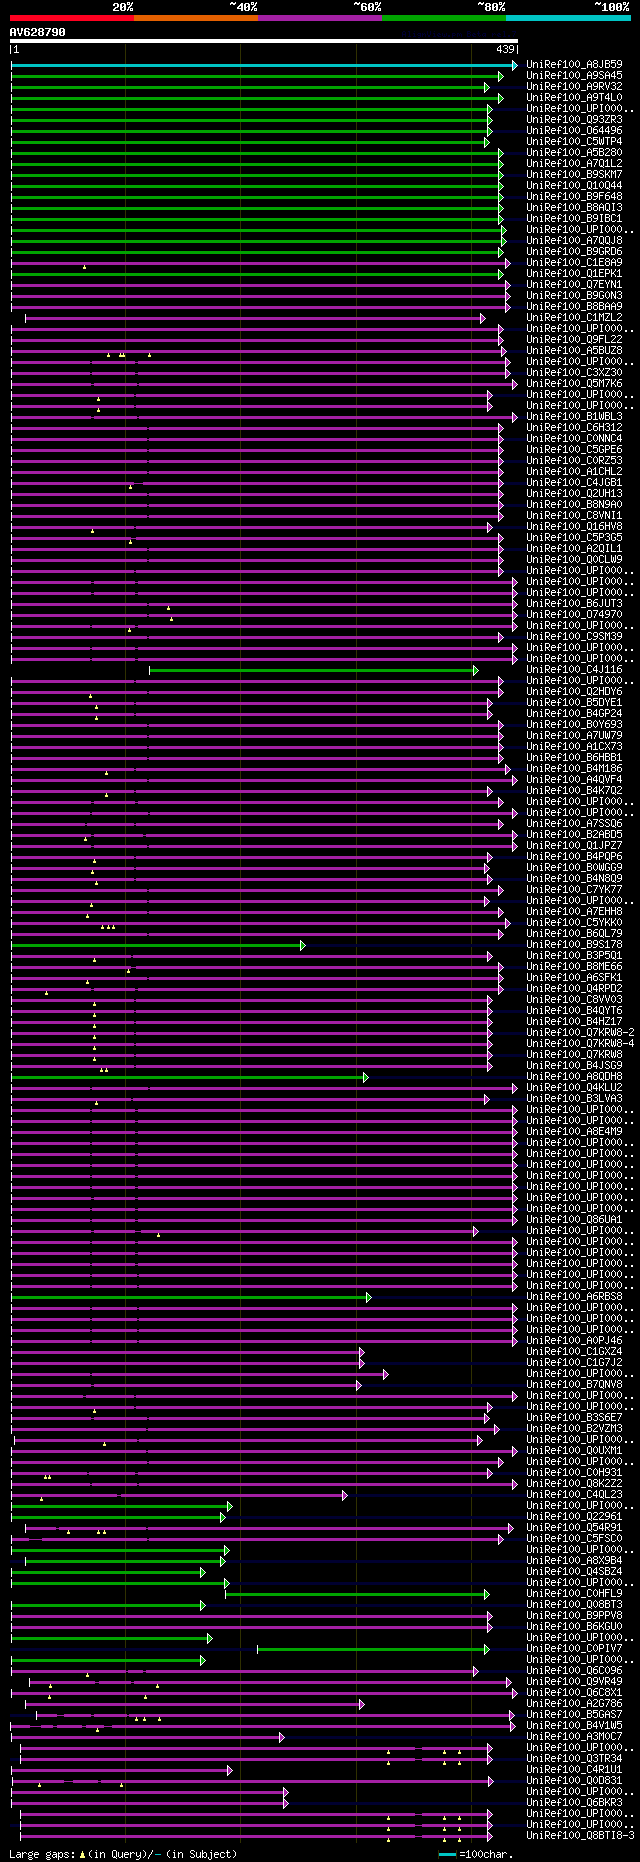
Task: Select hit label UniRef100_C5WTP4
Action: click(x=574, y=142)
